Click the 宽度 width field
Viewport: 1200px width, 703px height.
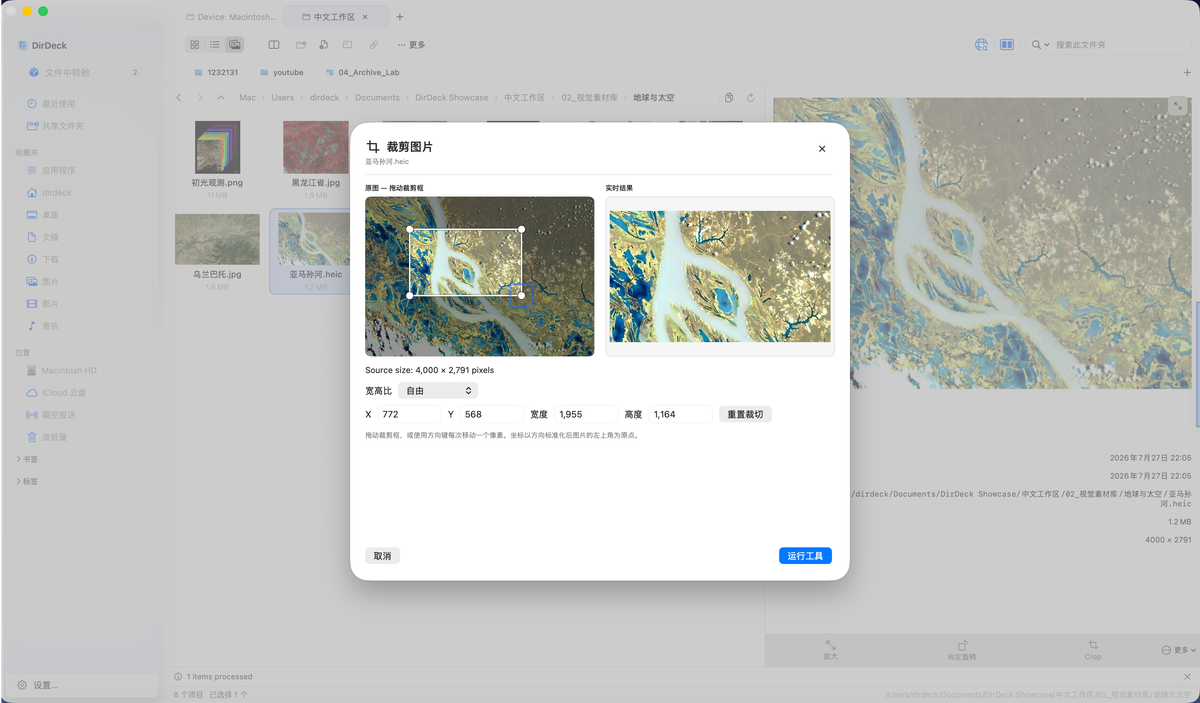point(586,414)
